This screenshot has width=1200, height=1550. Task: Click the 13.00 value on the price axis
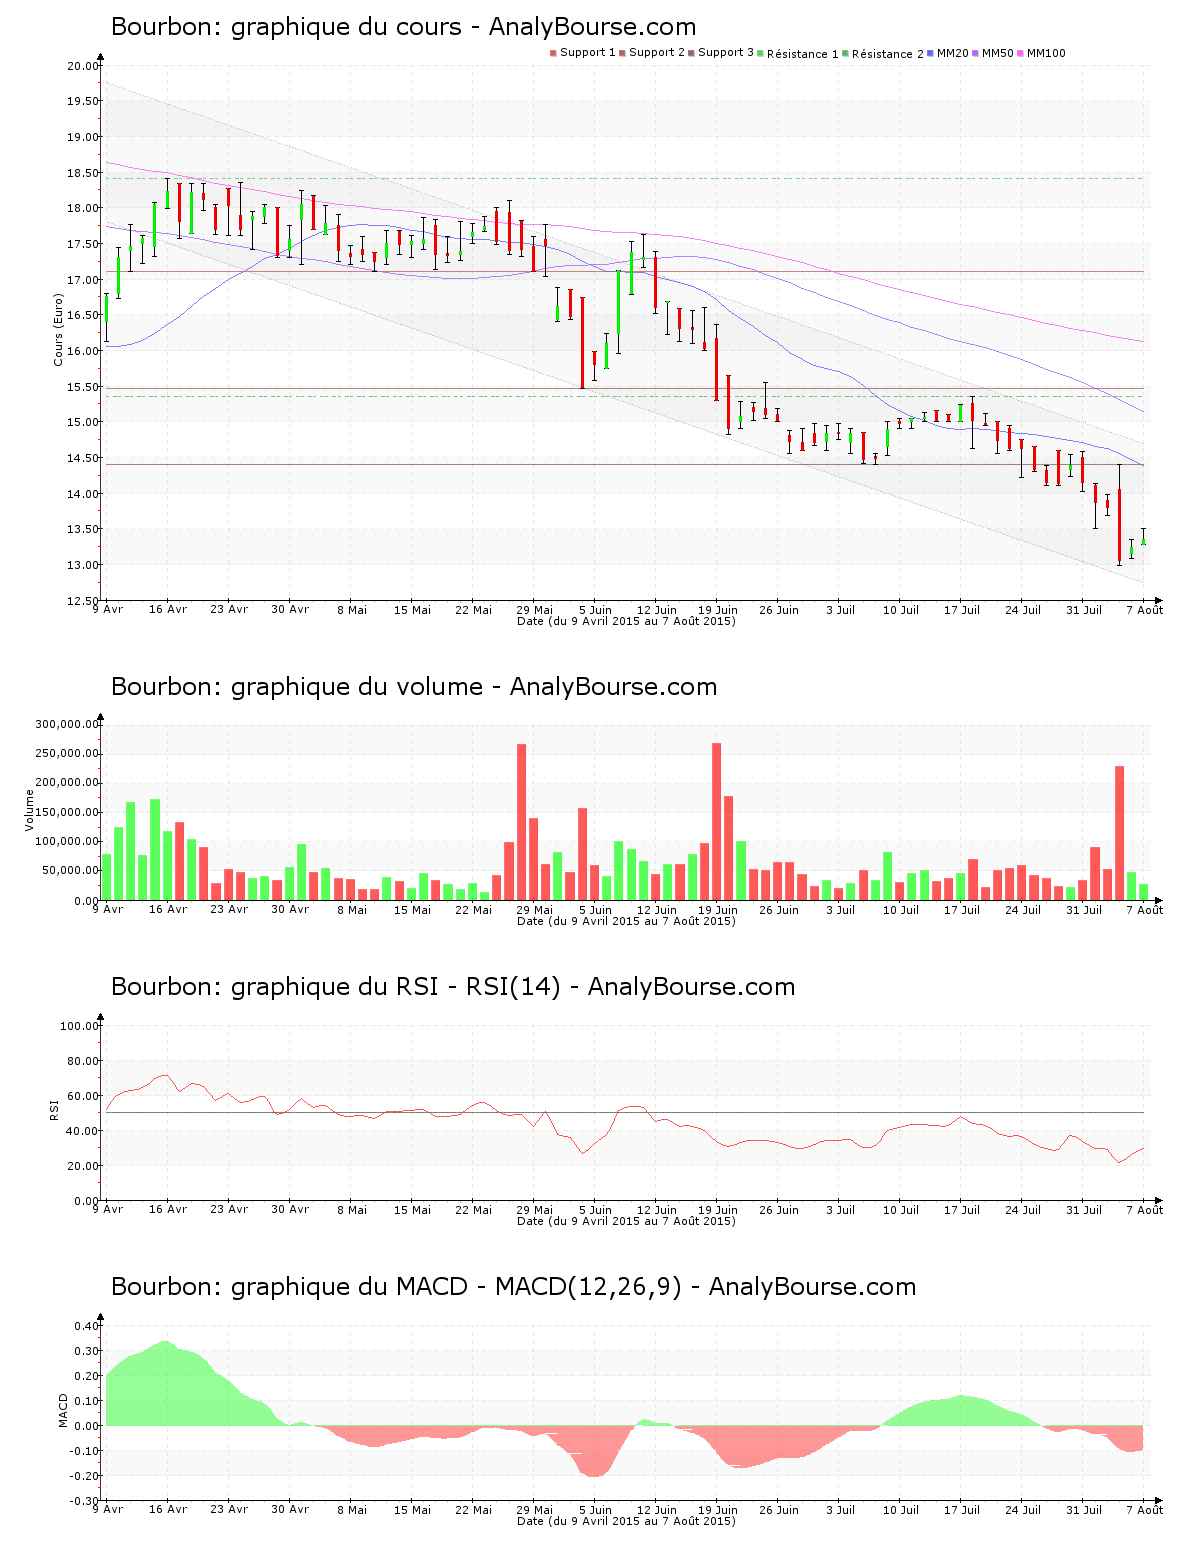83,565
